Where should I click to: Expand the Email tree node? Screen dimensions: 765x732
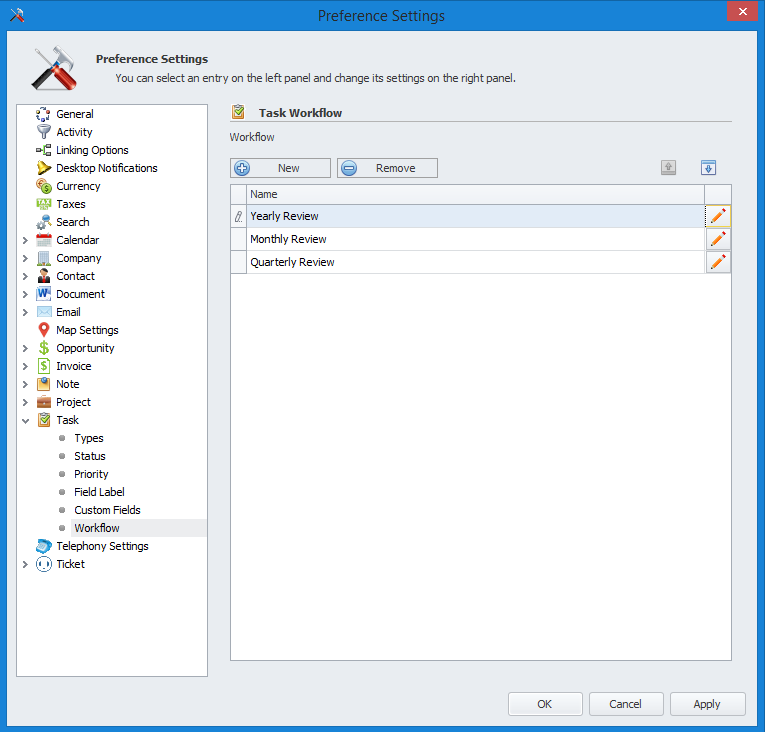[25, 312]
